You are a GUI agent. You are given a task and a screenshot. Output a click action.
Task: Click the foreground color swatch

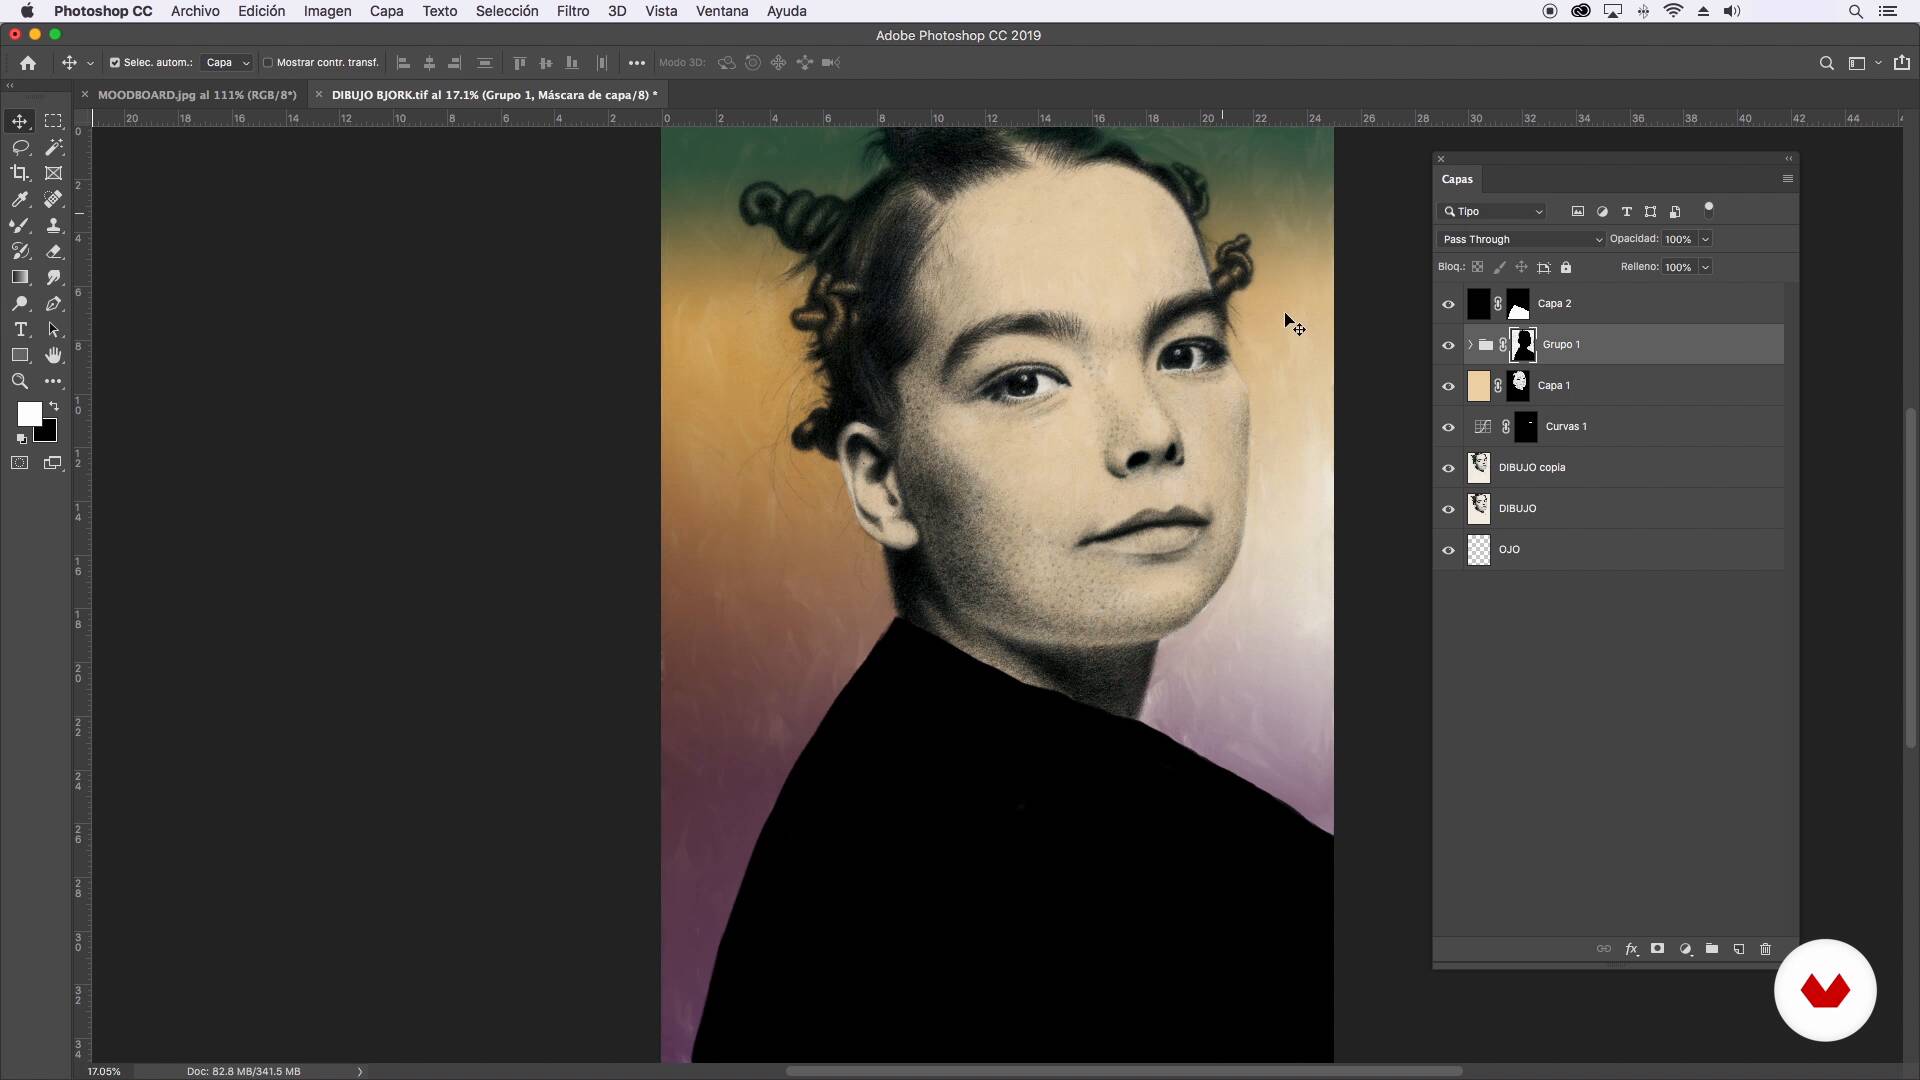click(29, 414)
